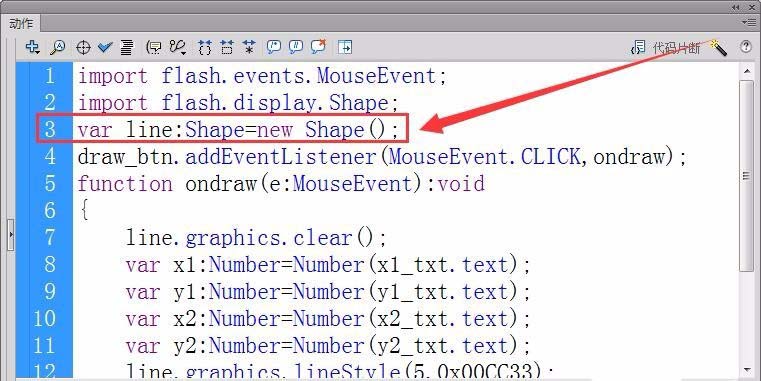
Task: Click the opening brace on line 6
Action: tap(84, 211)
